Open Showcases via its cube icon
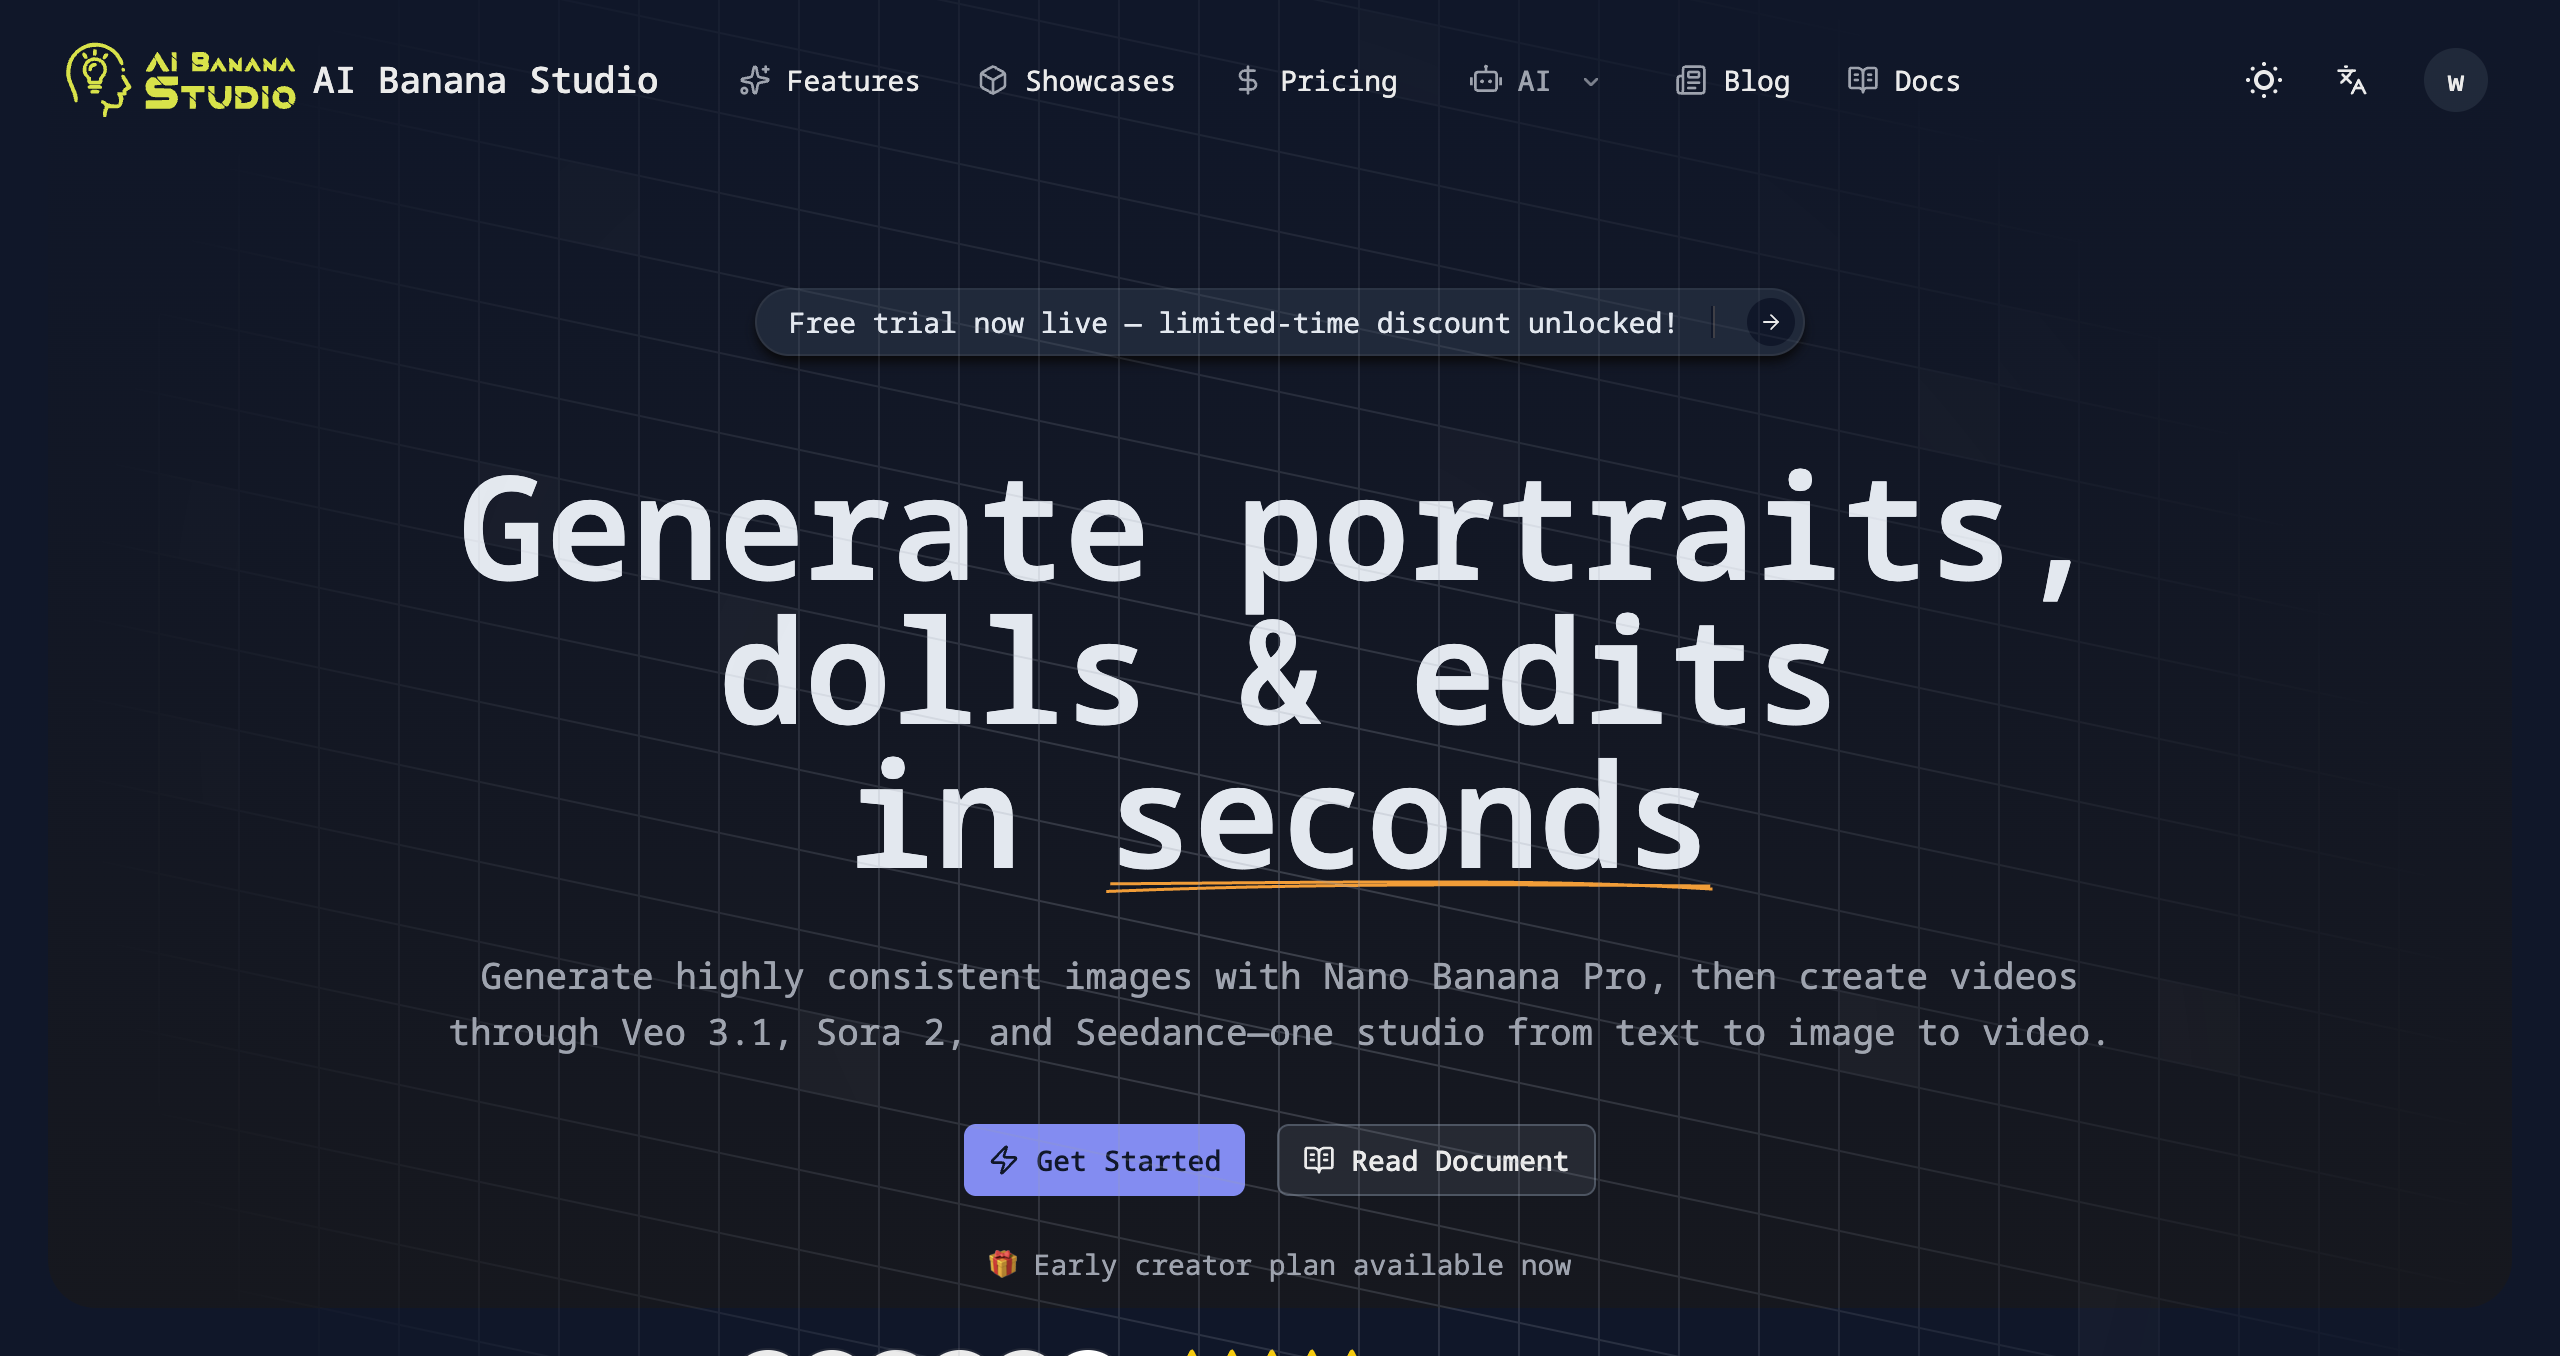2560x1356 pixels. point(995,80)
